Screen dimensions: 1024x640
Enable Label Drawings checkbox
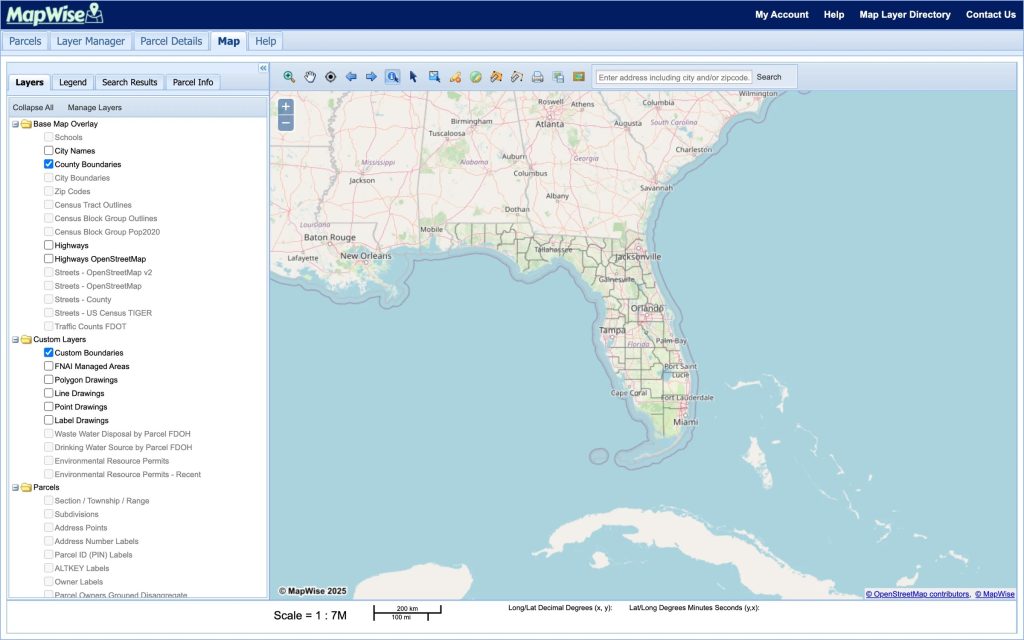point(48,420)
